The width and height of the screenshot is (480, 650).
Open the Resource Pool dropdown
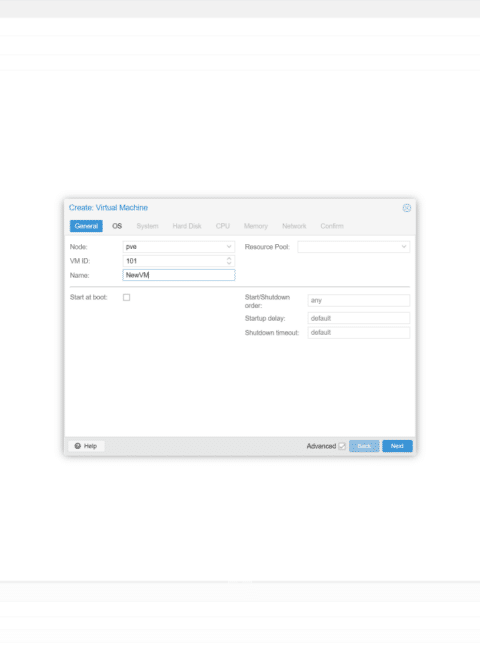(x=403, y=247)
